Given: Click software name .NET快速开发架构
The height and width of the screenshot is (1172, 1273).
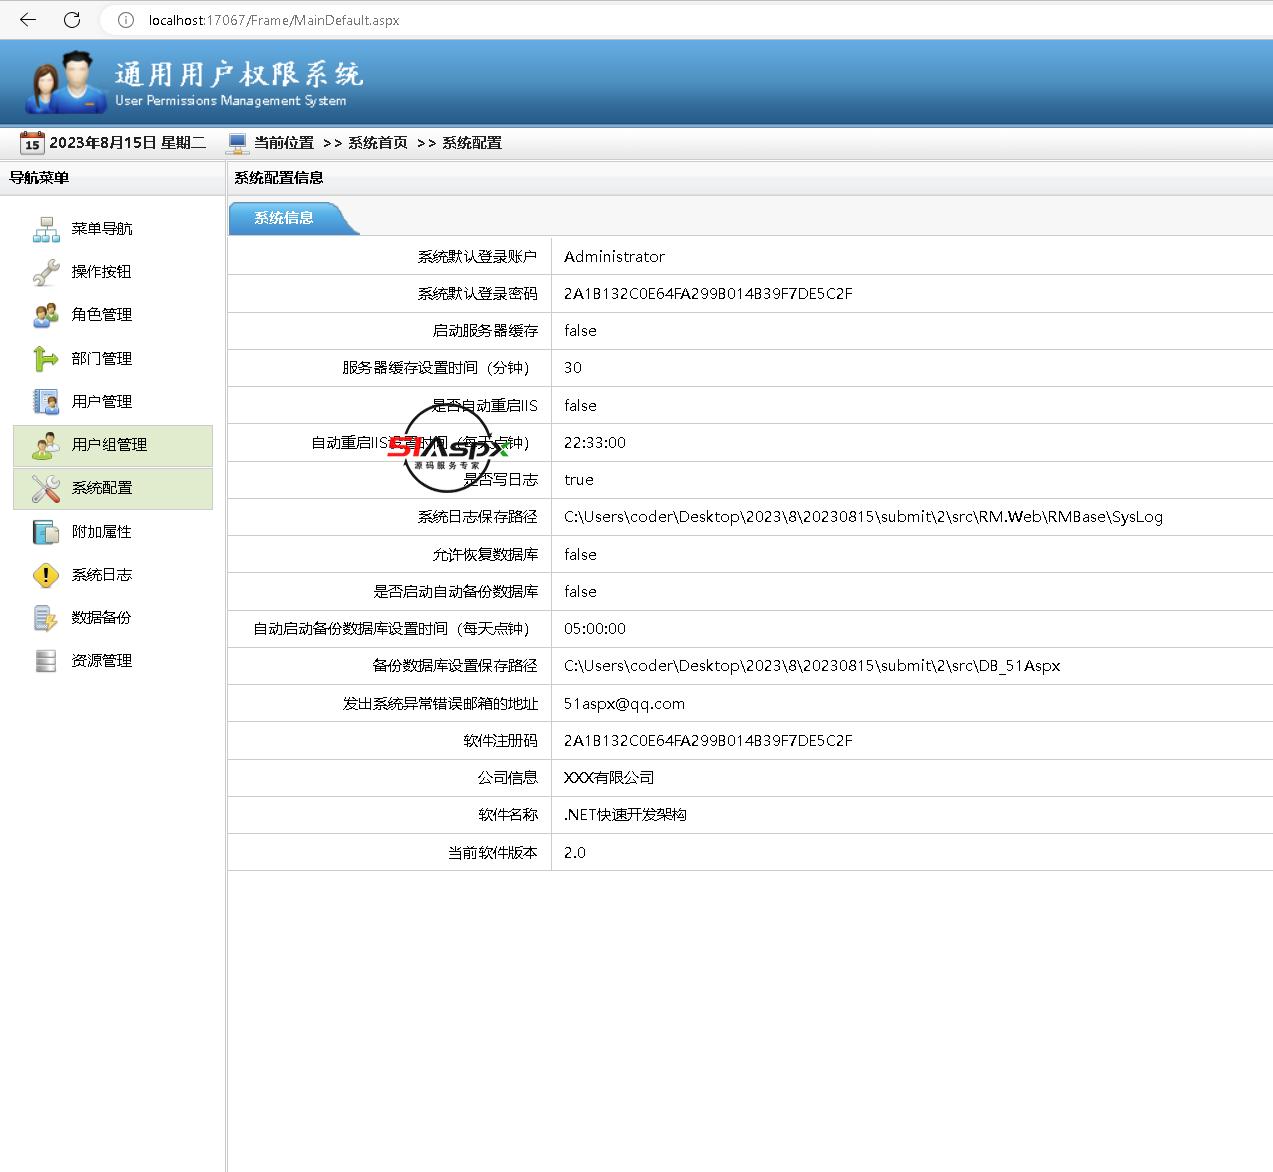Looking at the screenshot, I should click(x=625, y=815).
